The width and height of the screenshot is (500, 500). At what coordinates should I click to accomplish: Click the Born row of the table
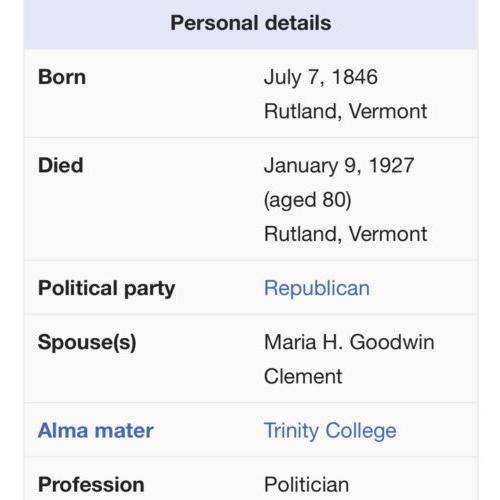[x=251, y=94]
